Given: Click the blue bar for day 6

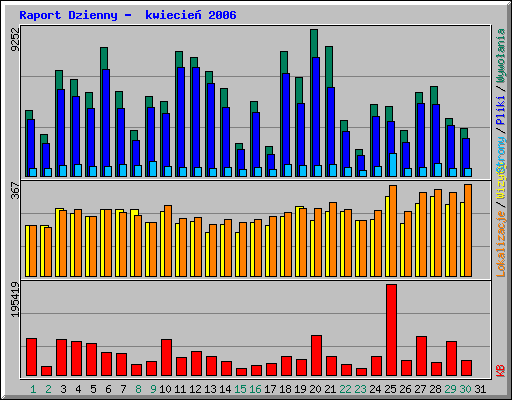Looking at the screenshot, I should coord(106,123).
